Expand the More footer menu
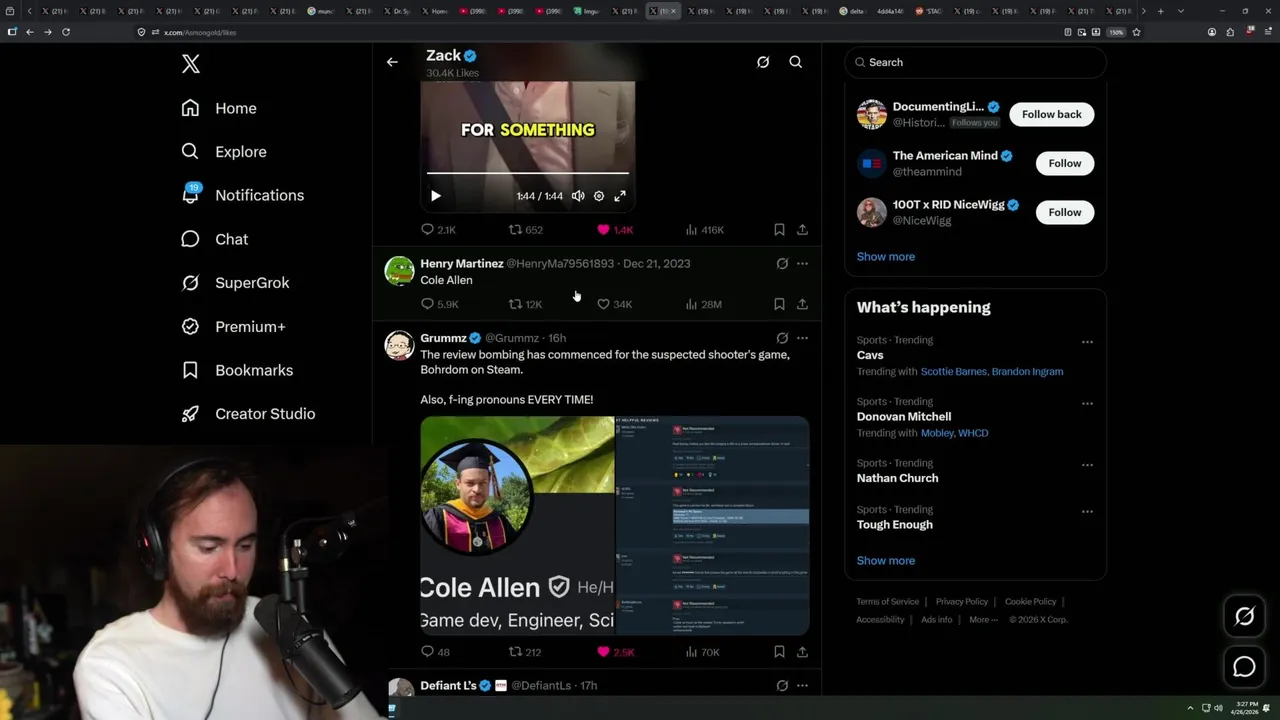 click(x=982, y=620)
